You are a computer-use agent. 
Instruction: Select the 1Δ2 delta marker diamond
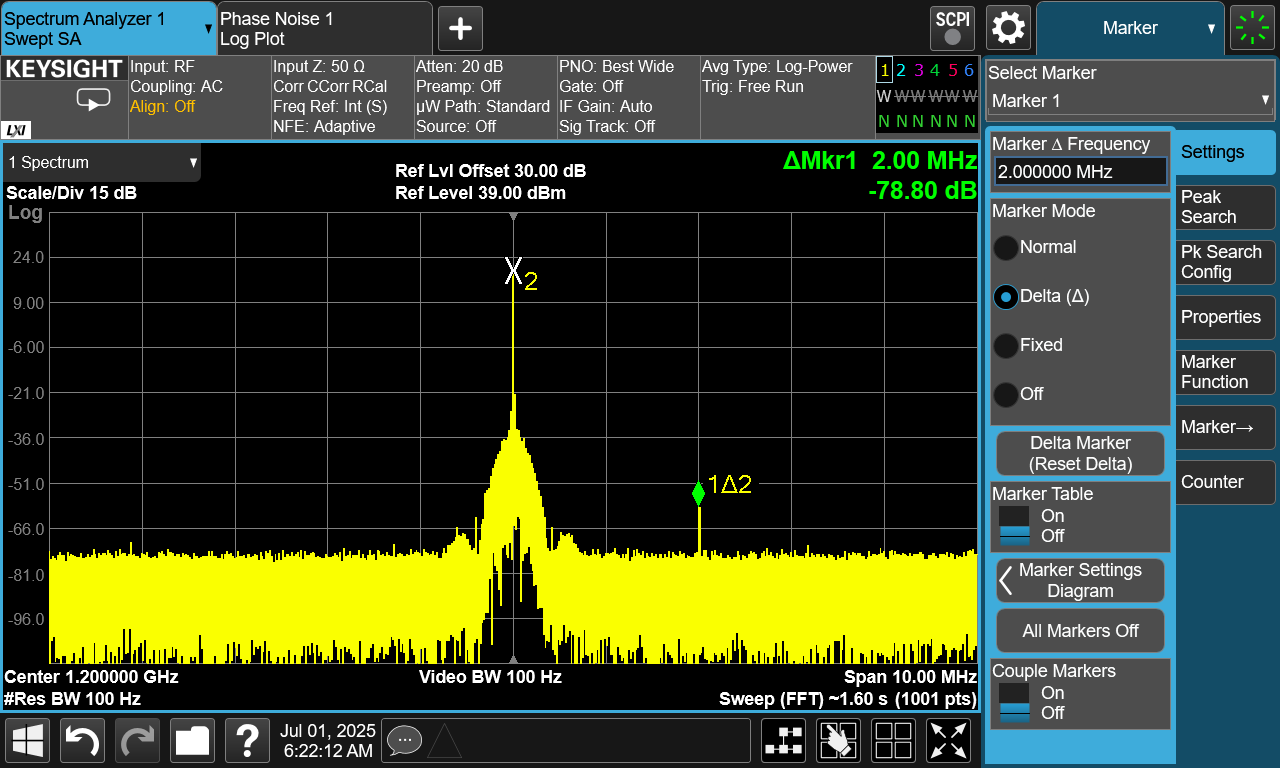tap(698, 493)
